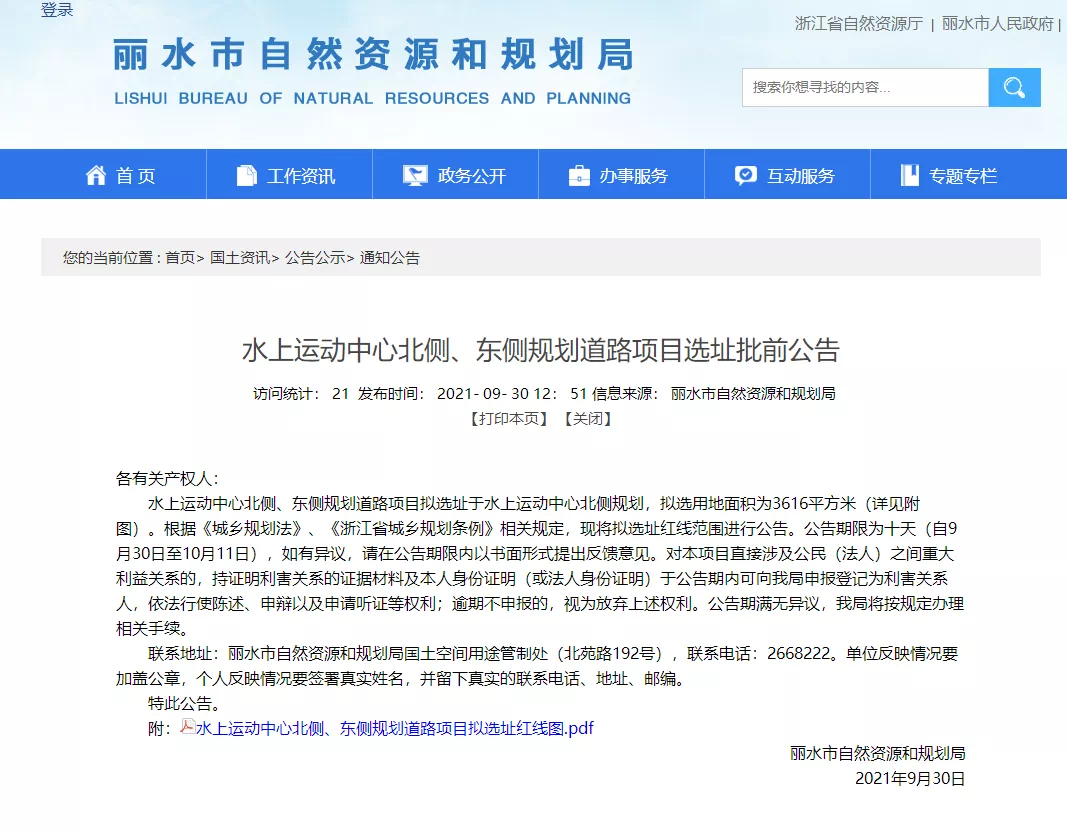This screenshot has height=833, width=1067.
Task: Click the 登录 login link
Action: coord(57,10)
